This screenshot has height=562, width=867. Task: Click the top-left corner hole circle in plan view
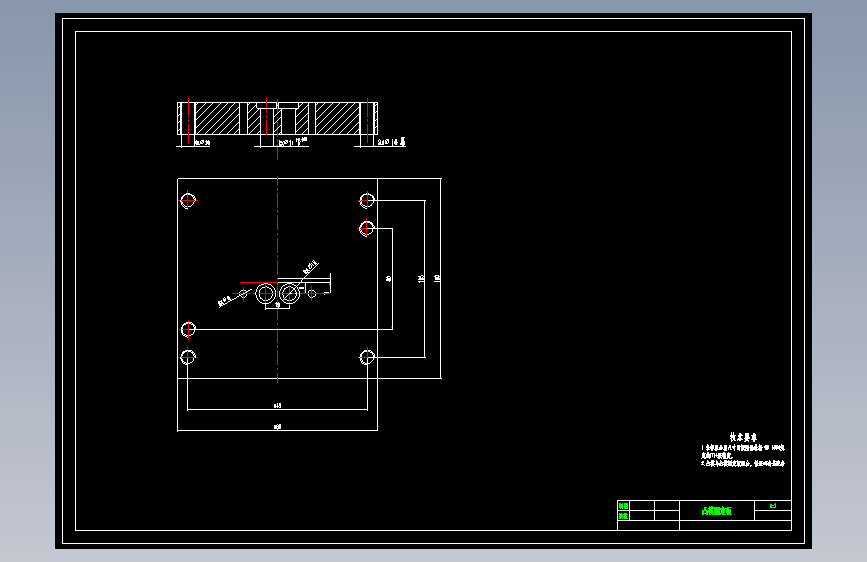click(188, 200)
